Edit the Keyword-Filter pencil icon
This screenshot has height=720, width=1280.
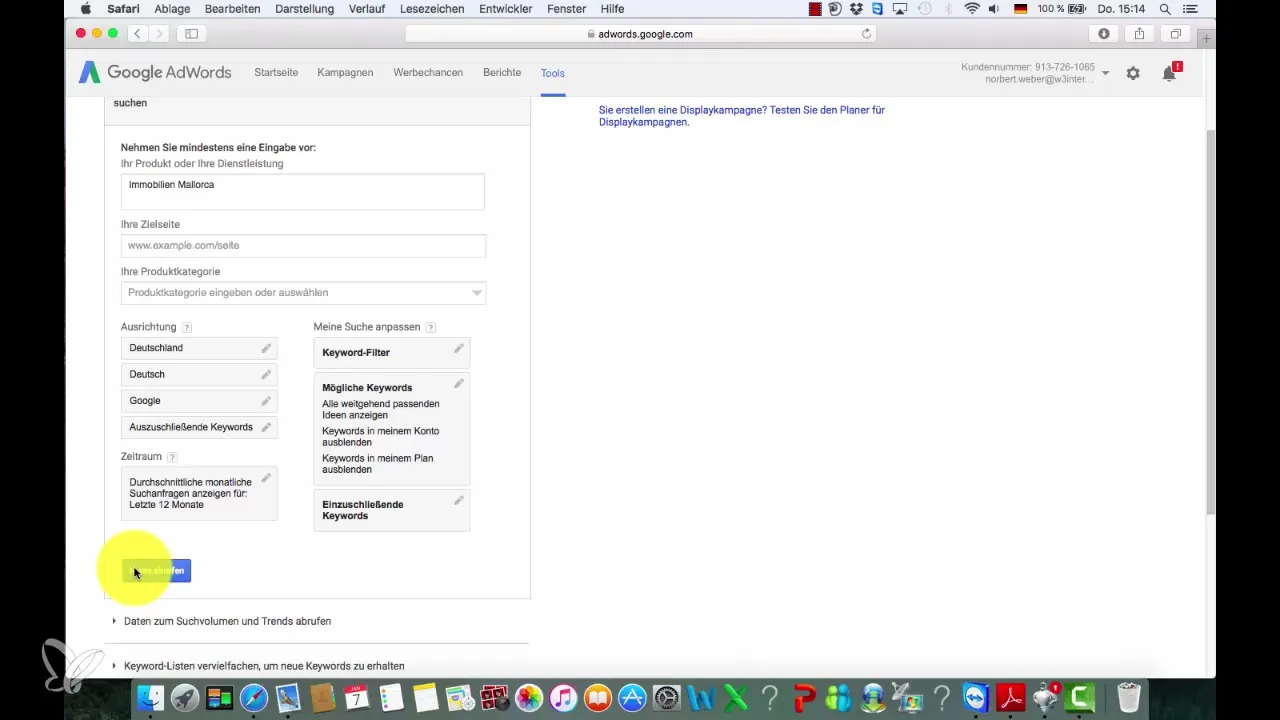pos(459,349)
